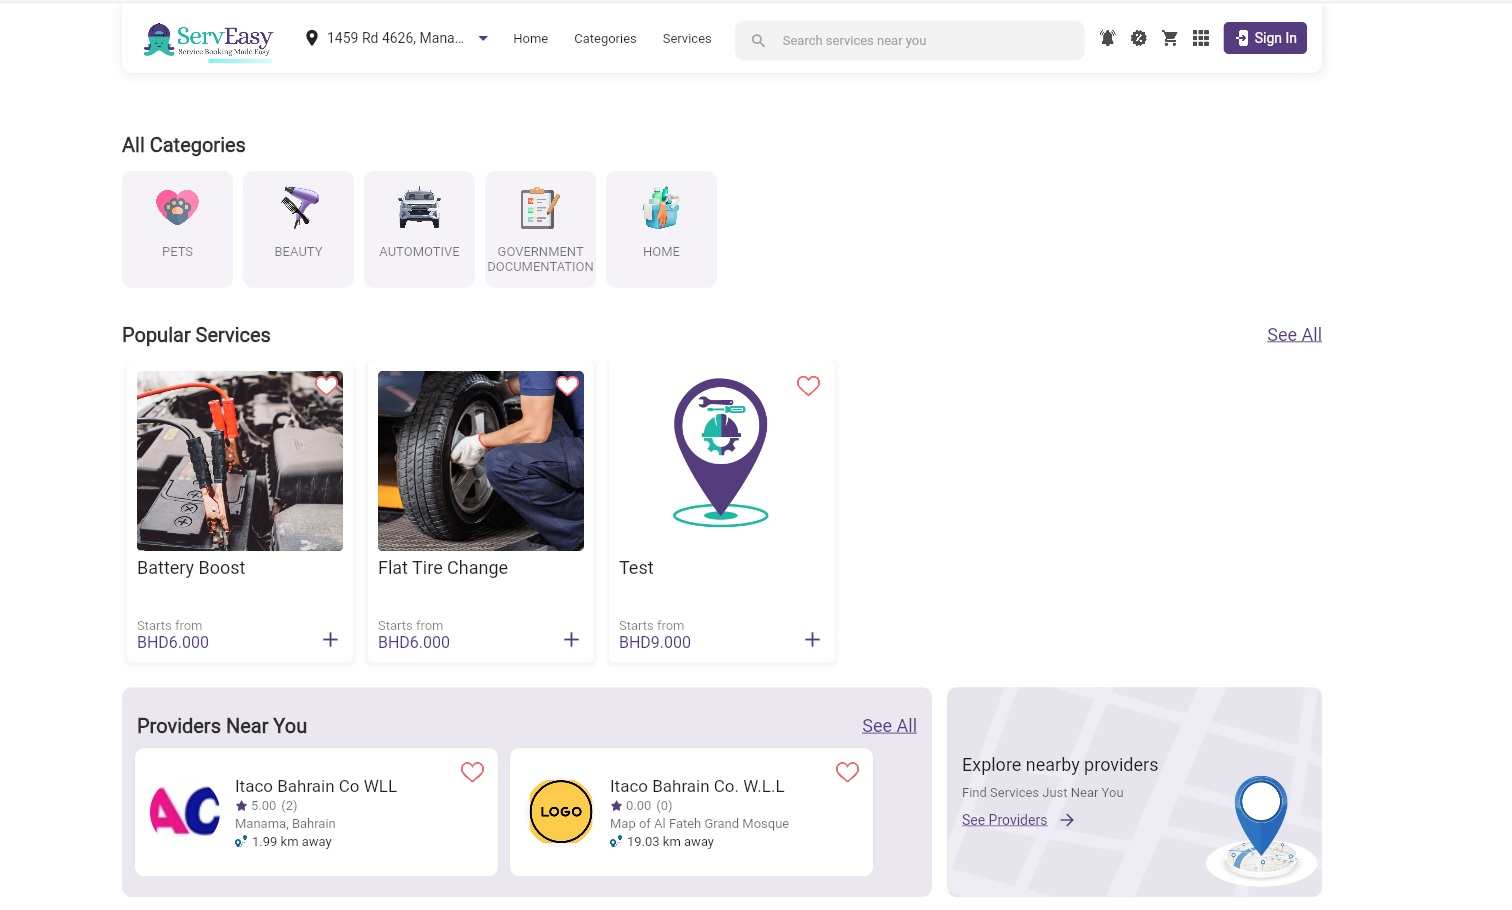
Task: Toggle favorite heart on Flat Tire Change
Action: coord(567,385)
